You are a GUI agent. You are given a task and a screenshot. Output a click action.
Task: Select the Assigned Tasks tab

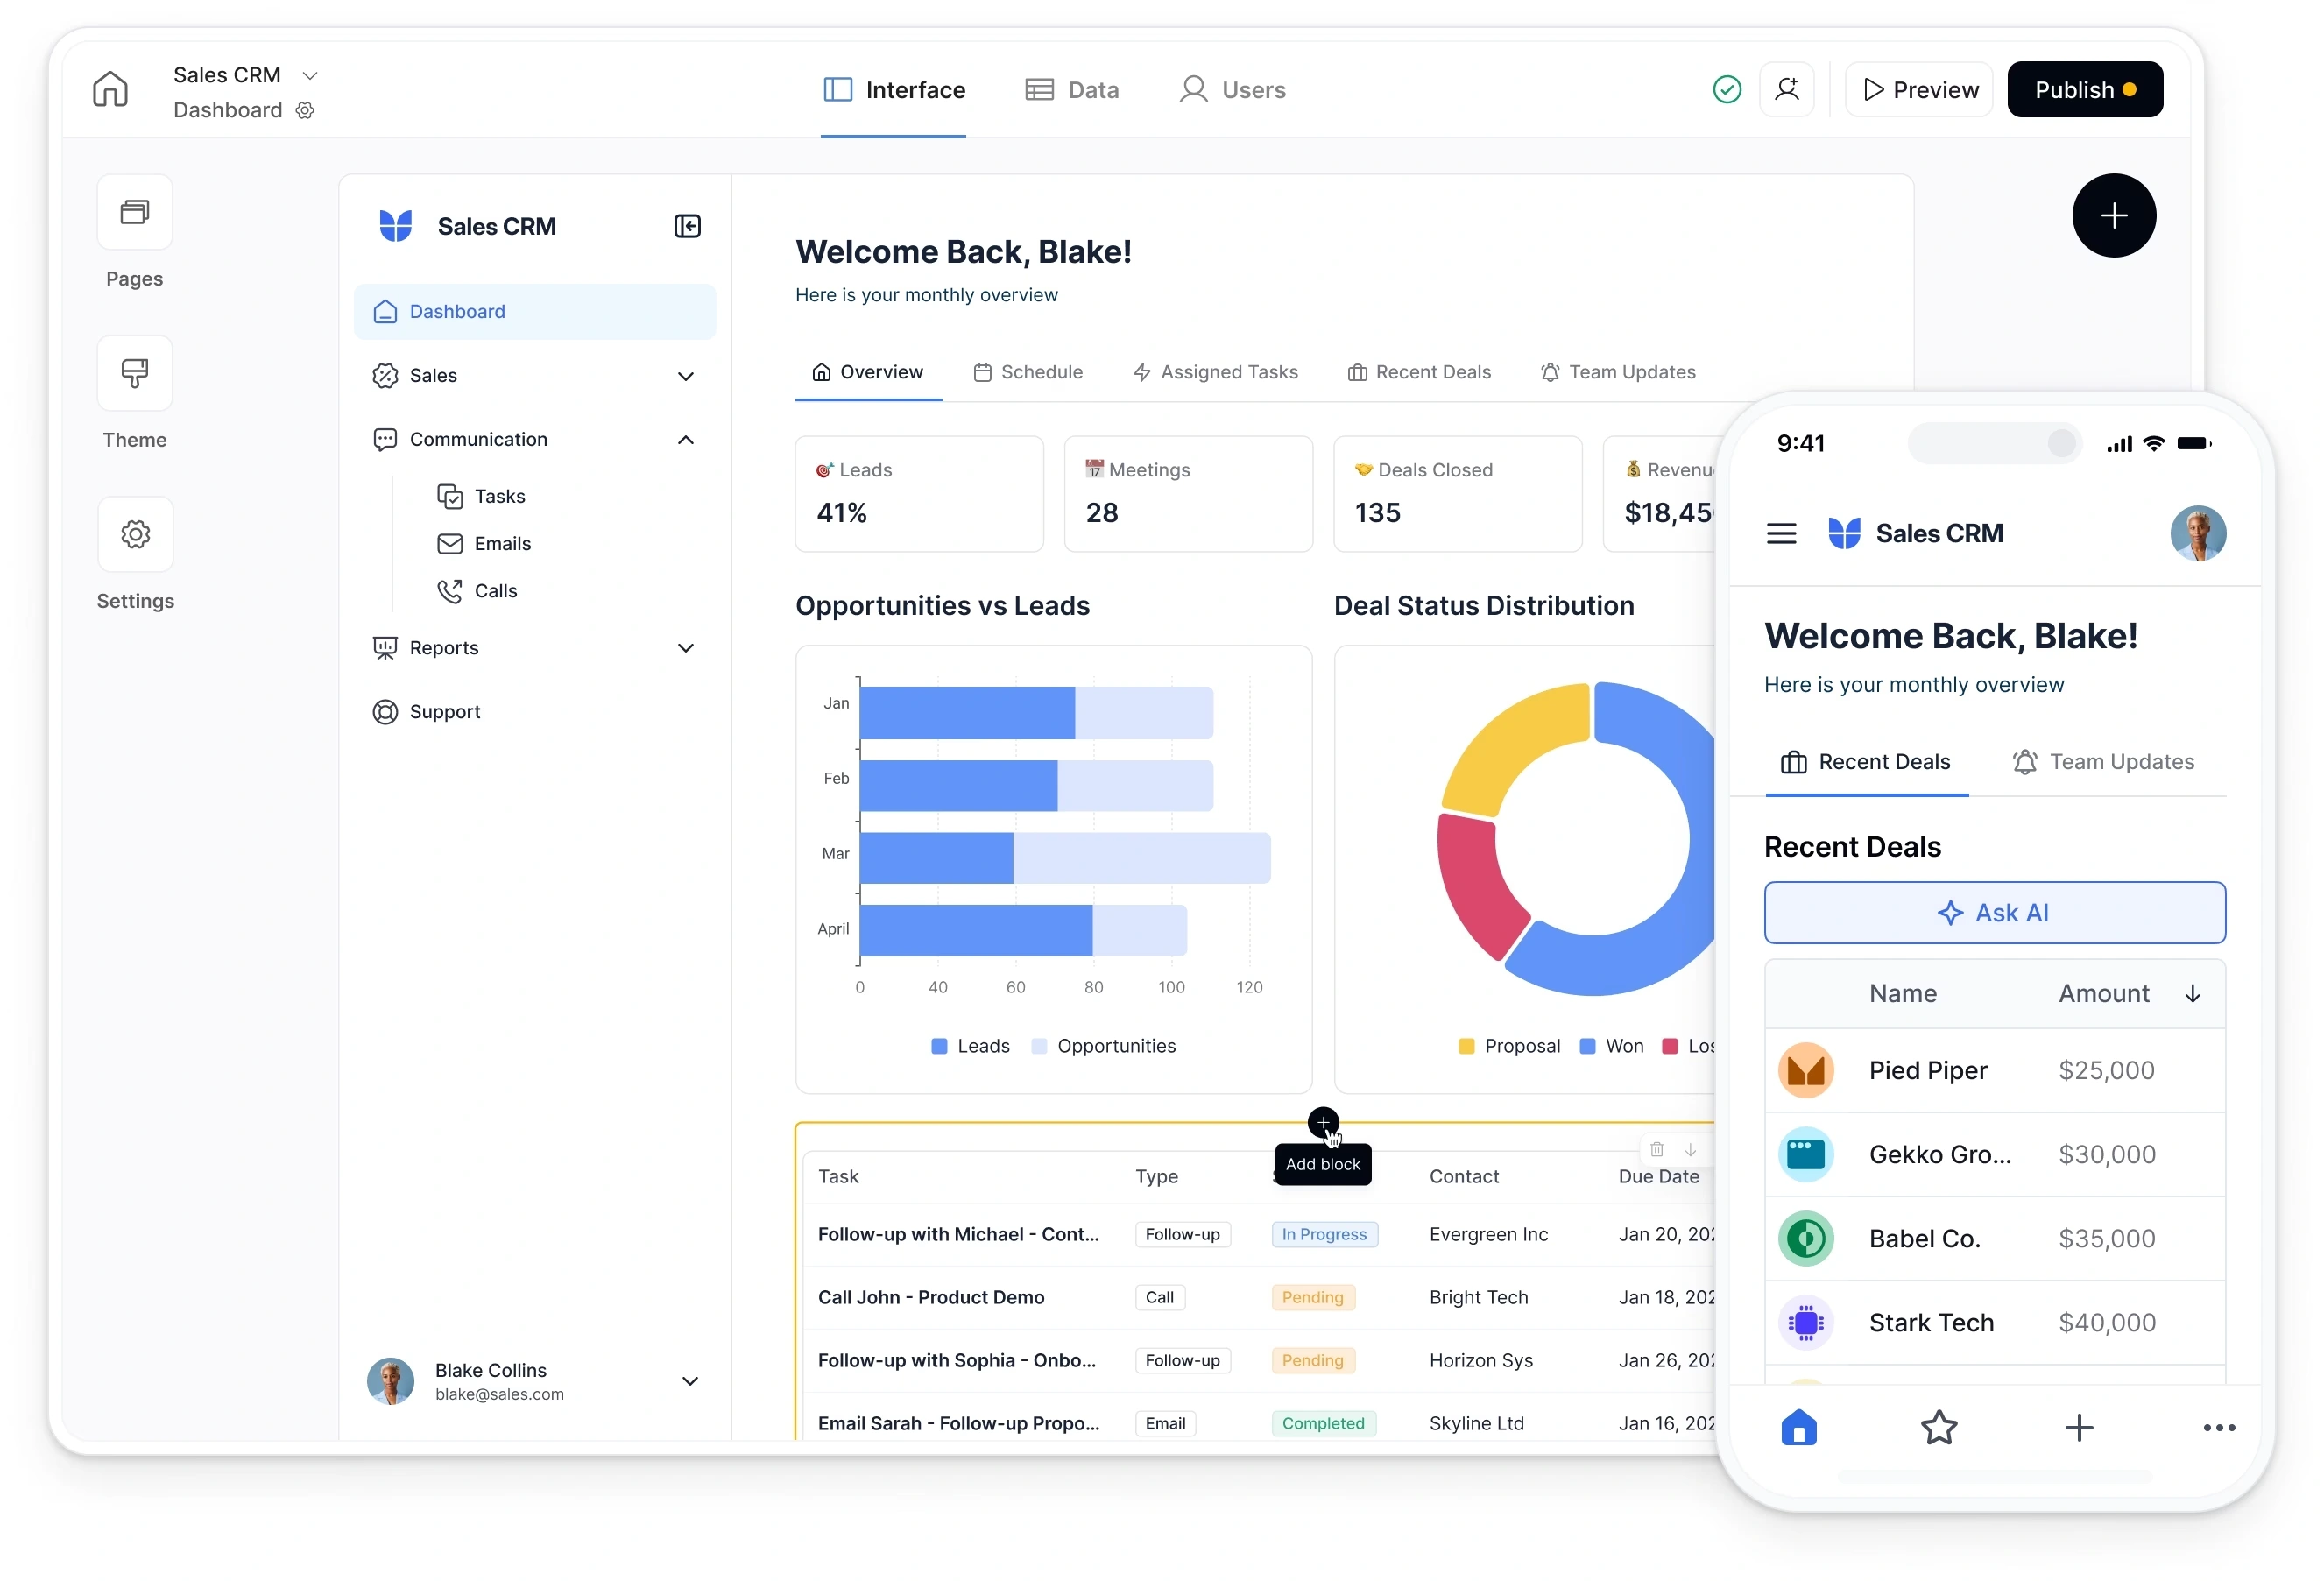1215,372
